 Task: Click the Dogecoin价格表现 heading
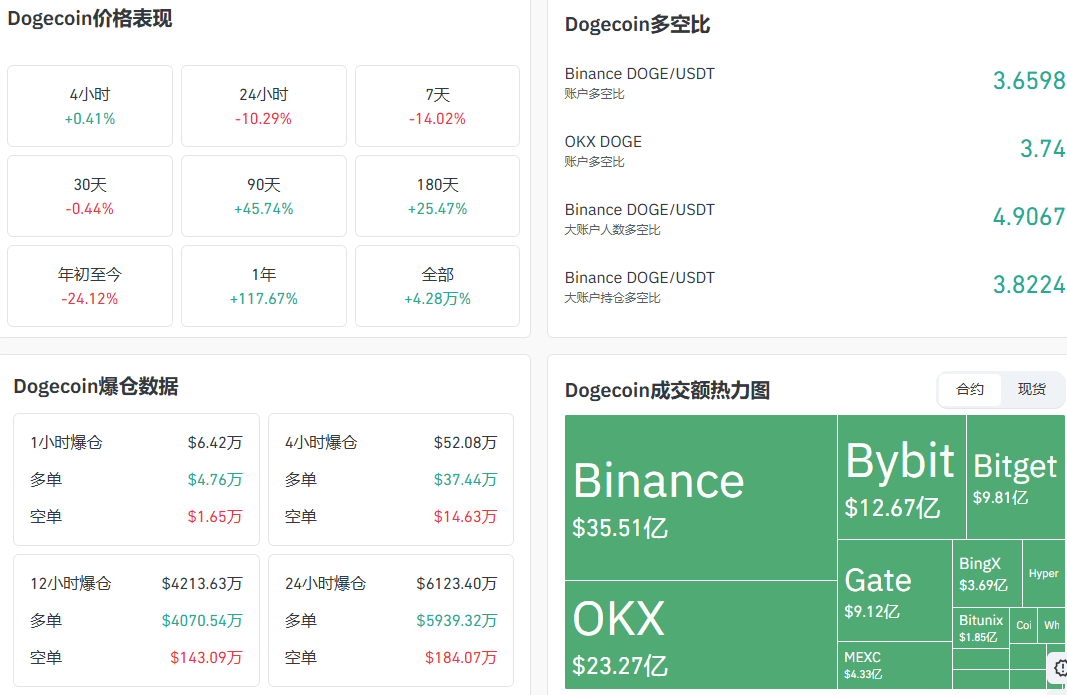coord(90,18)
